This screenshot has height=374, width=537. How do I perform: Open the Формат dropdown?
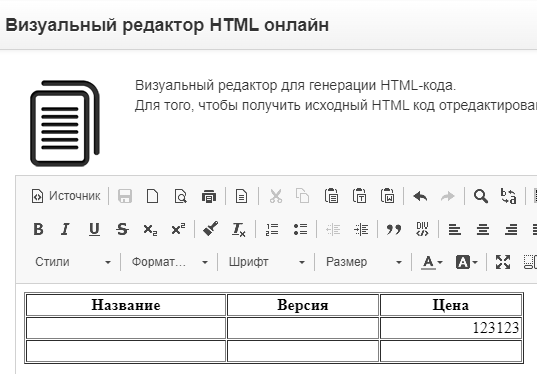pos(170,262)
